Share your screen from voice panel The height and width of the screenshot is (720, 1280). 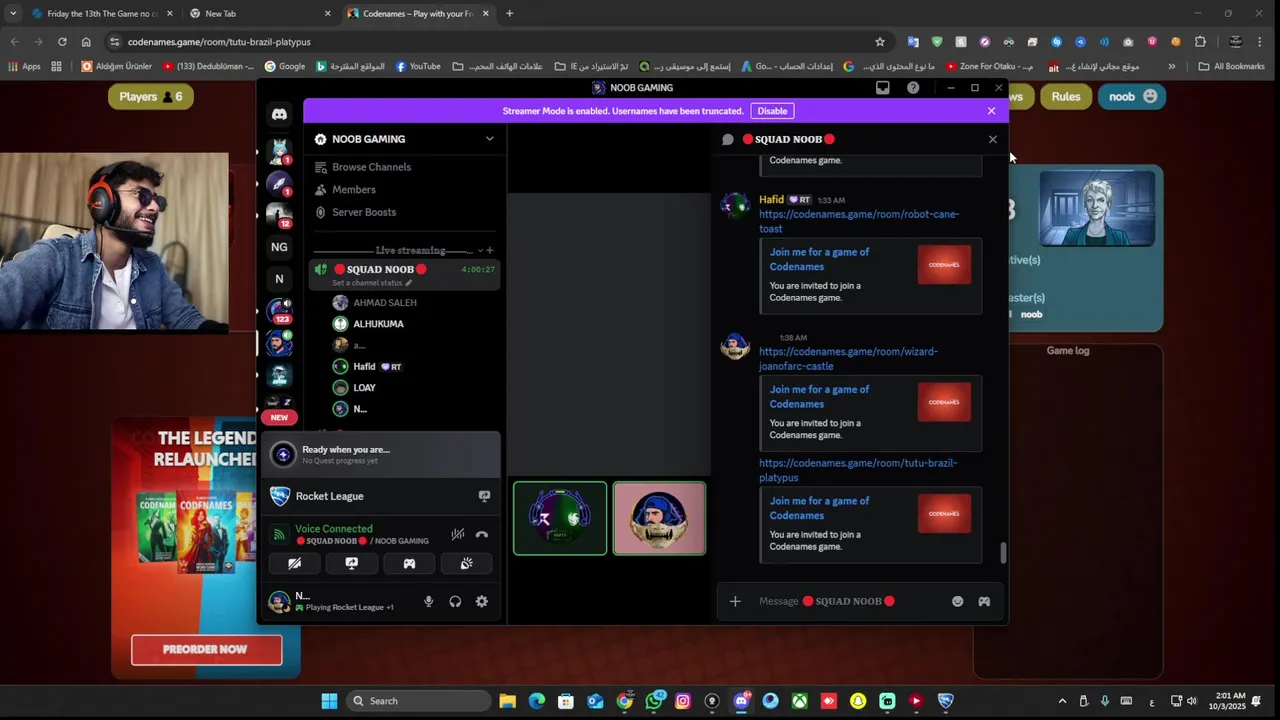point(351,564)
